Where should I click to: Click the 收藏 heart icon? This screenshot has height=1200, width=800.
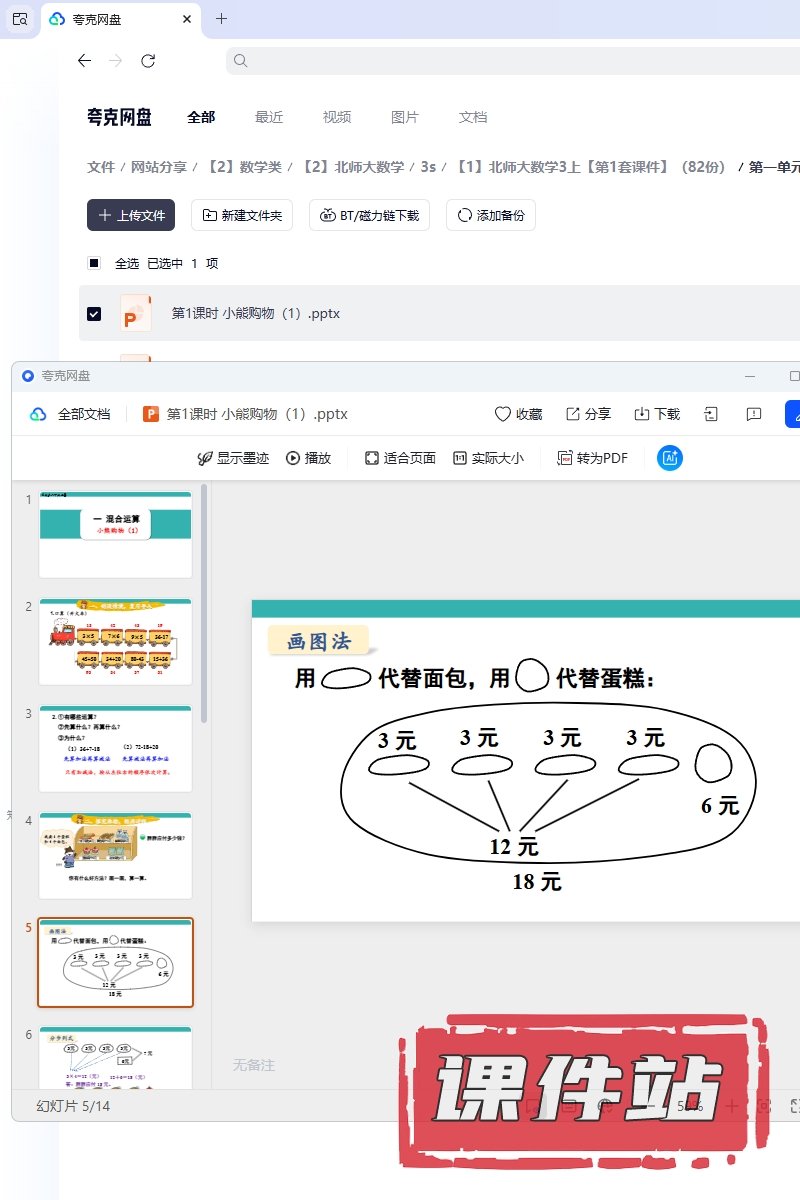(503, 414)
